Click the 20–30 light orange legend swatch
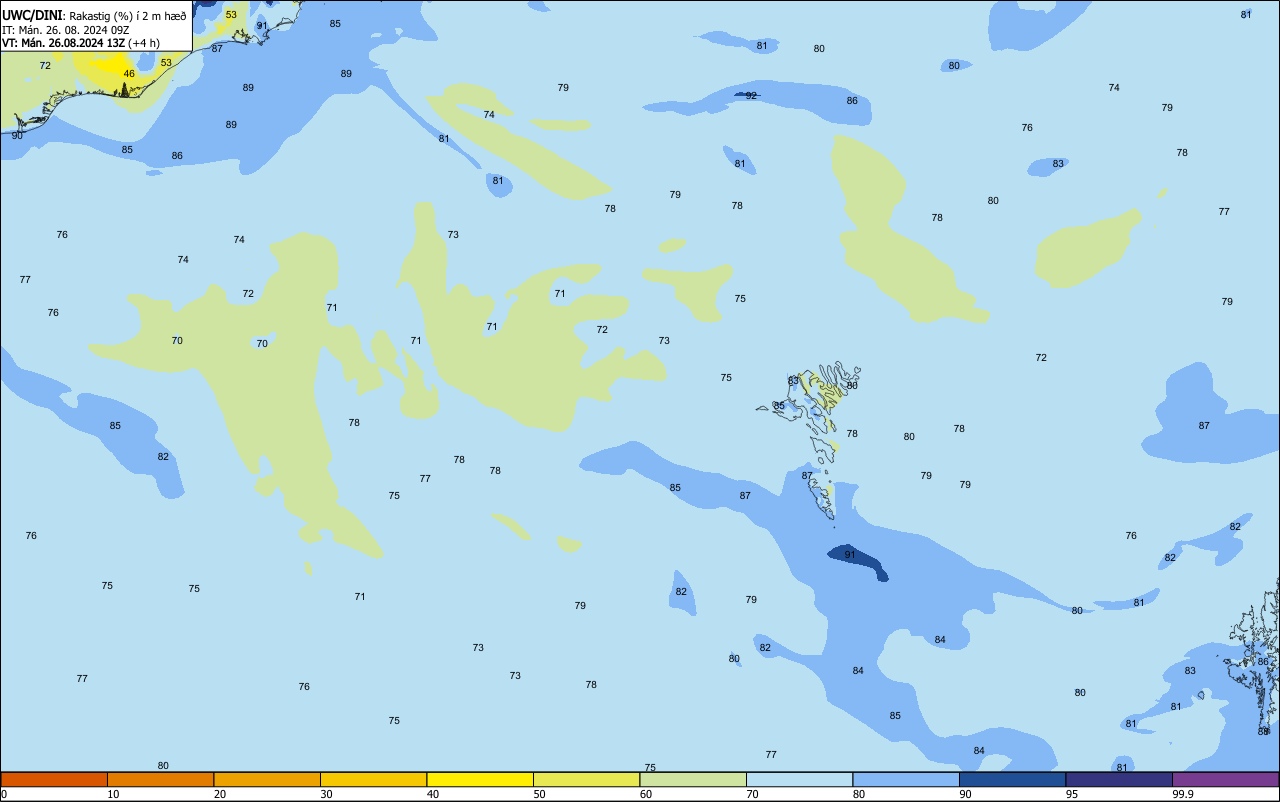1280x802 pixels. click(x=267, y=779)
